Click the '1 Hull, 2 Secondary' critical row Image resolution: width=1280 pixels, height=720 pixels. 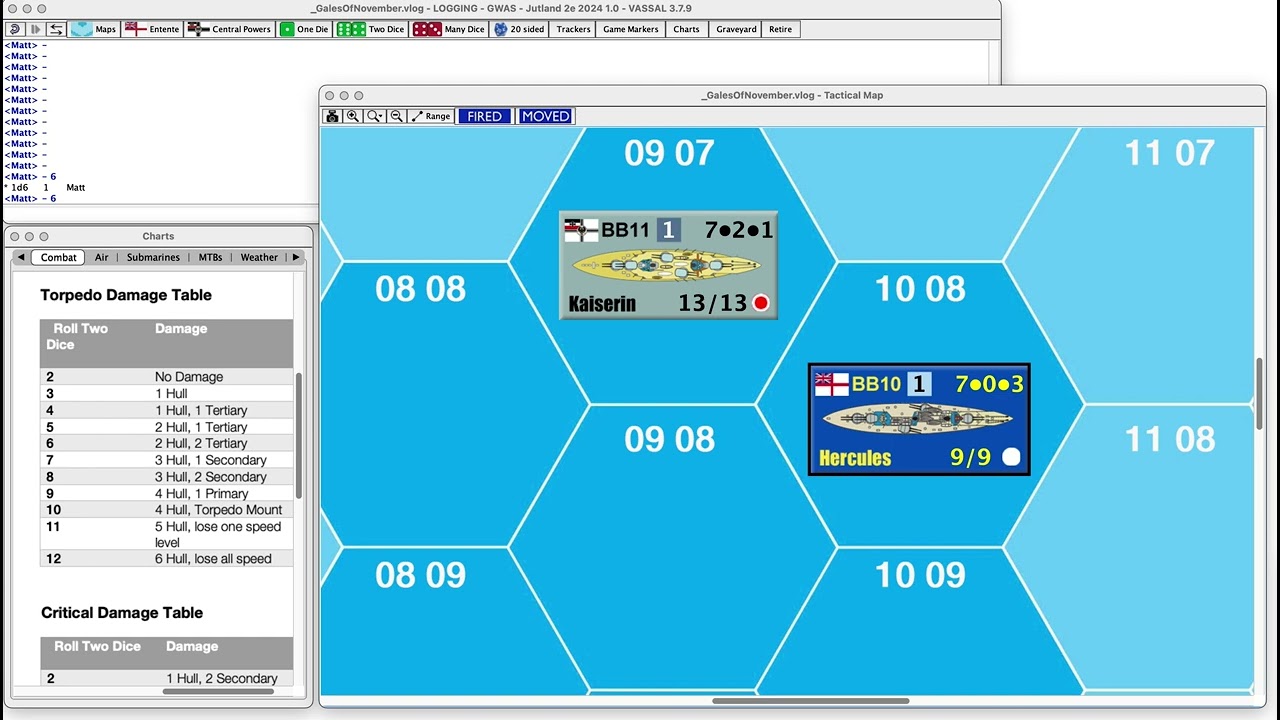pos(166,679)
